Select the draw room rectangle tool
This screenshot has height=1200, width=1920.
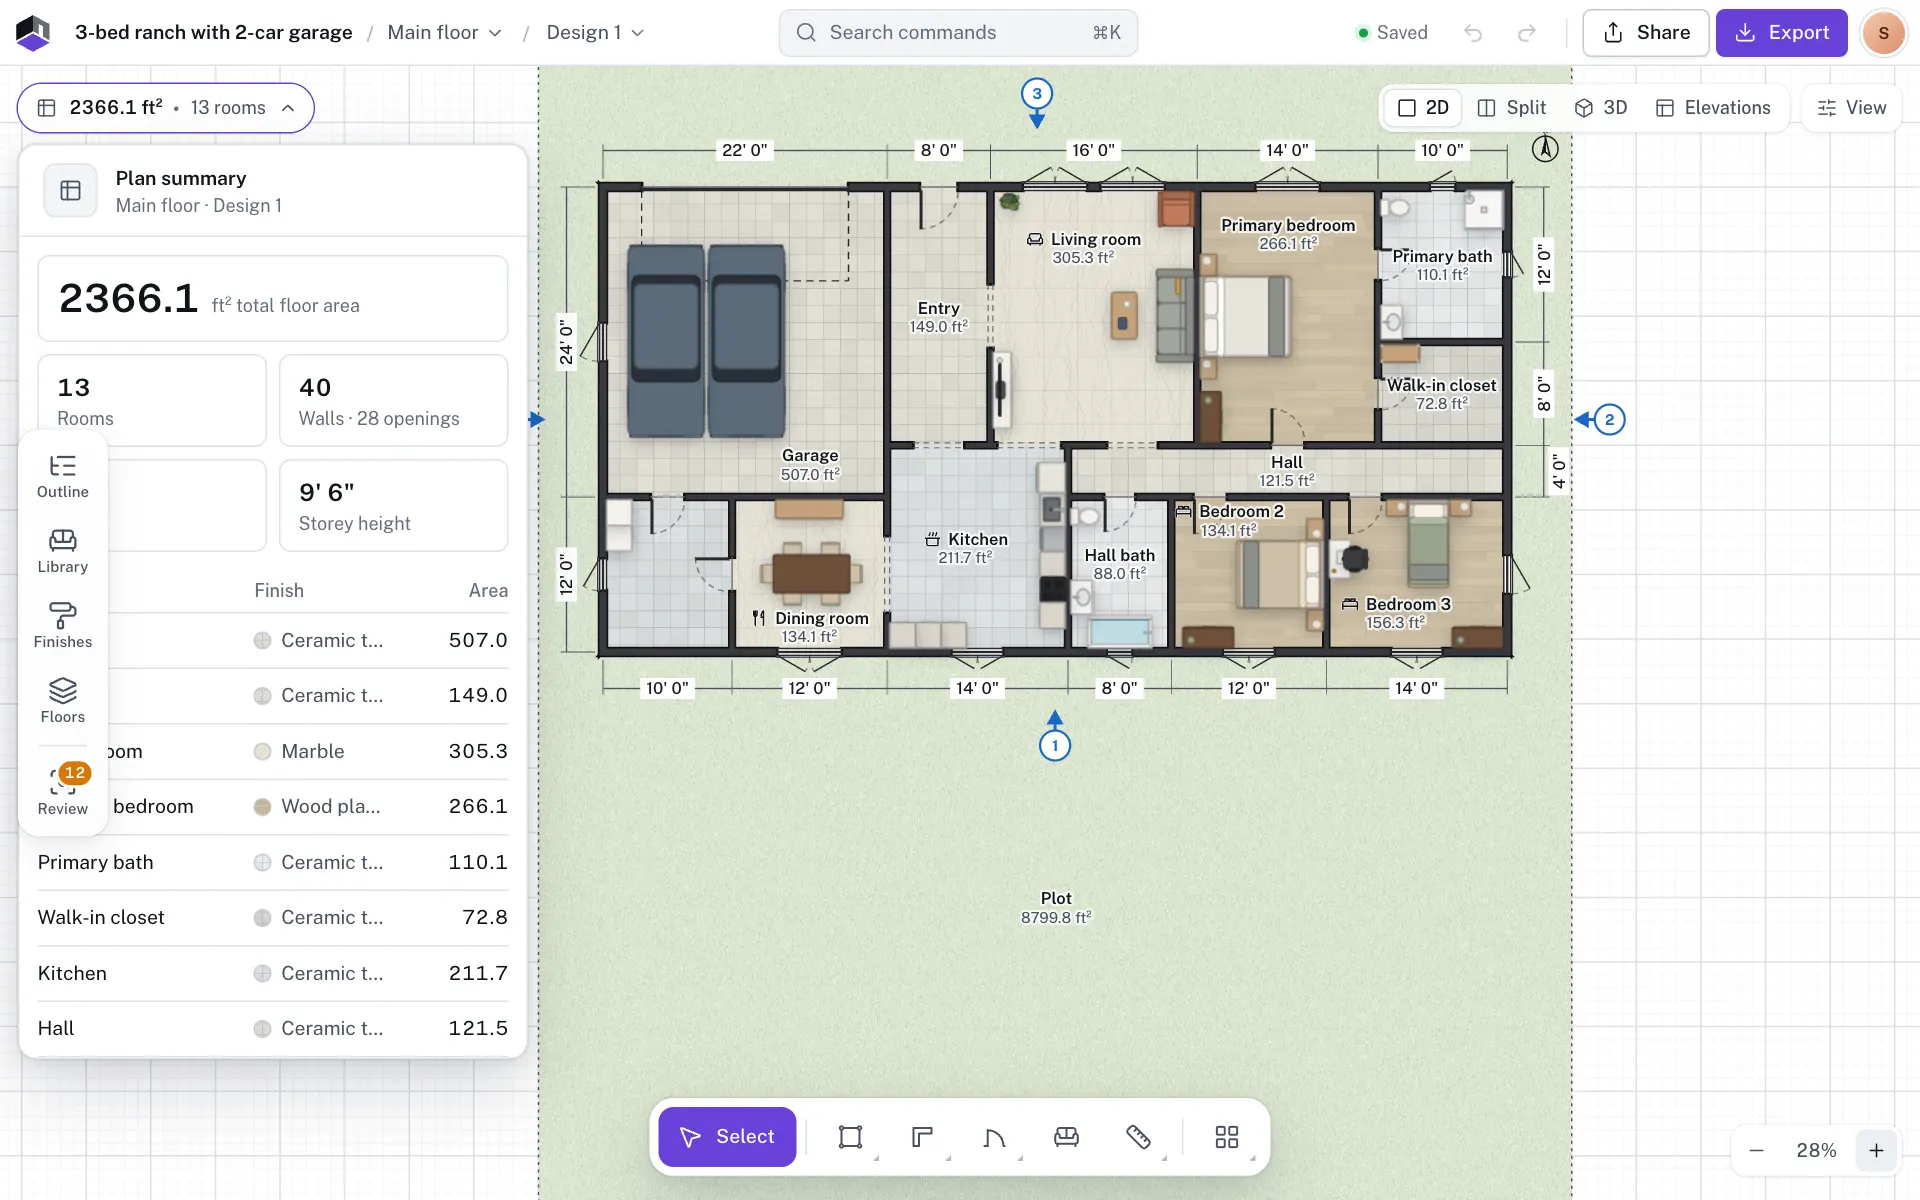[850, 1137]
